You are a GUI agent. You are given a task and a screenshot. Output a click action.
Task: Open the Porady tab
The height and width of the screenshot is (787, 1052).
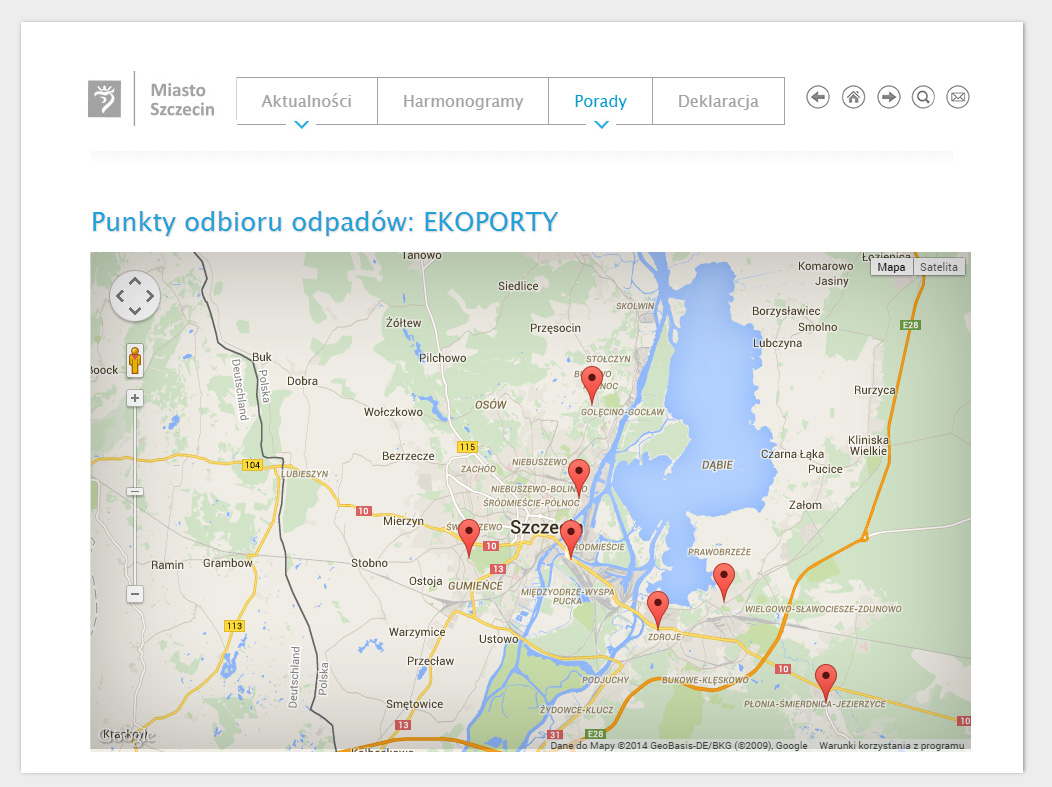click(x=600, y=101)
